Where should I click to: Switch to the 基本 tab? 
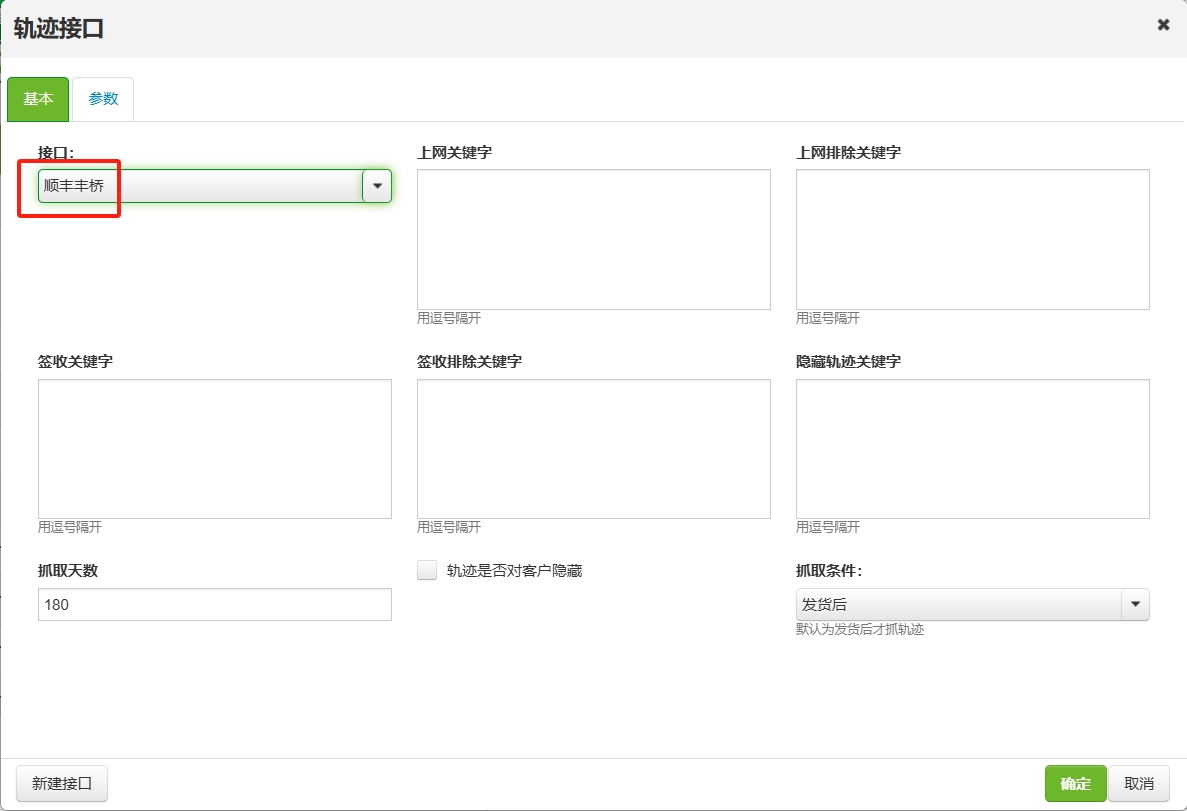(x=38, y=99)
